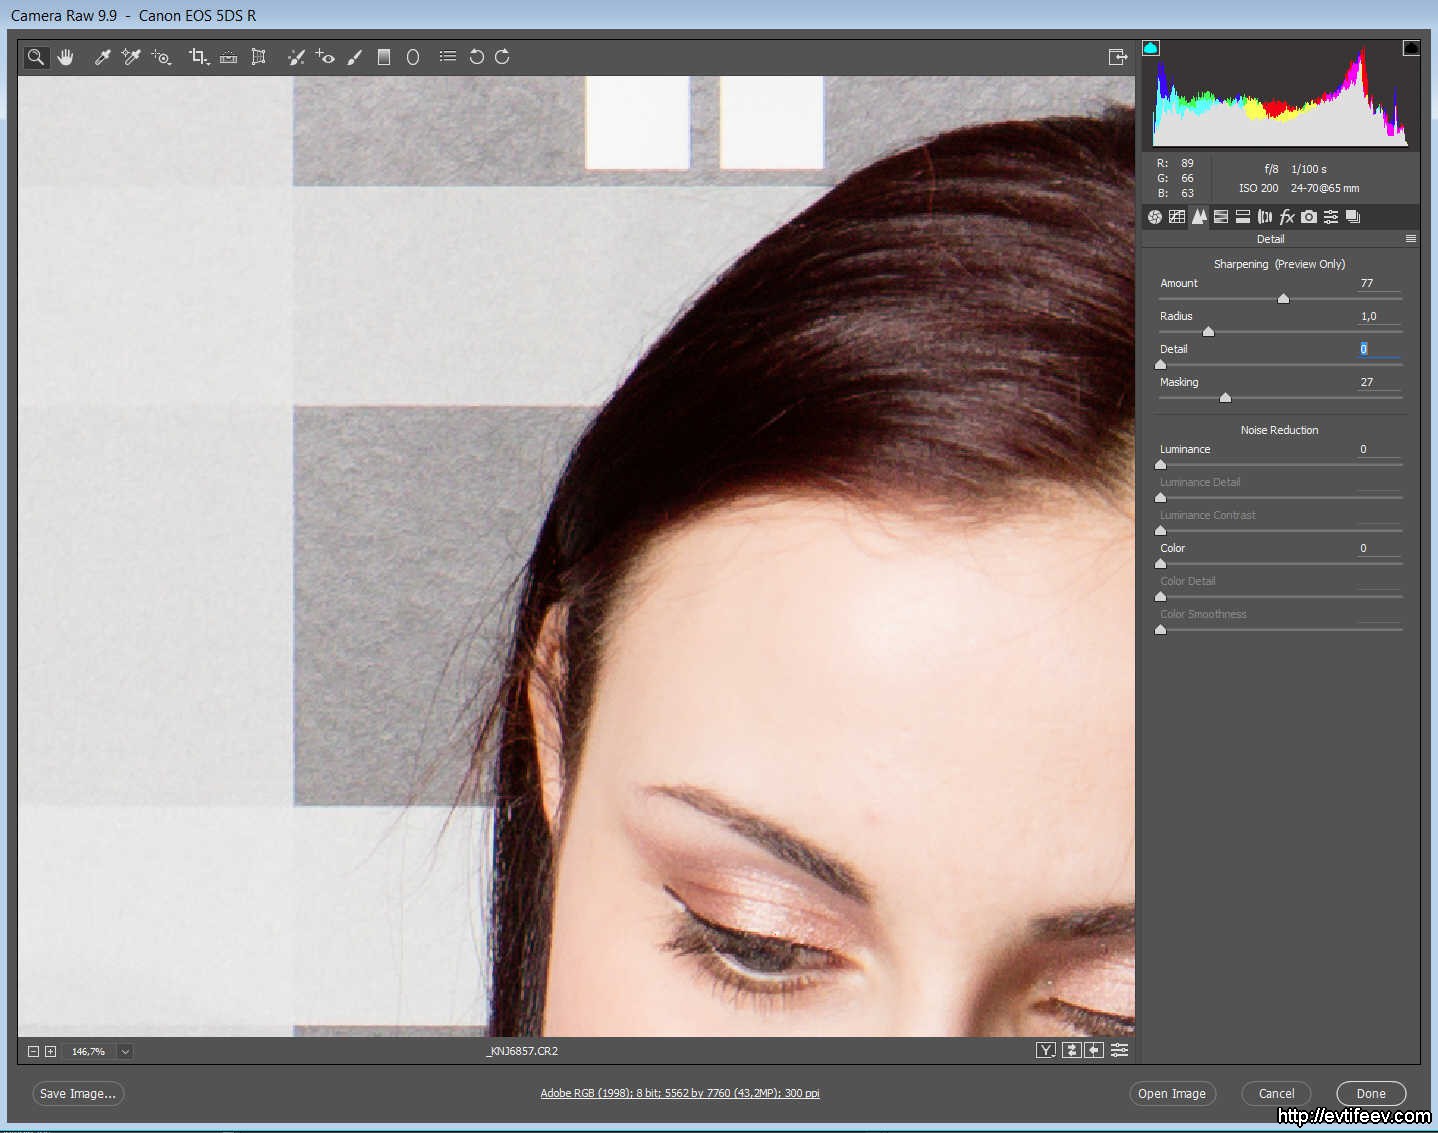Open the zoom level dropdown

[125, 1051]
